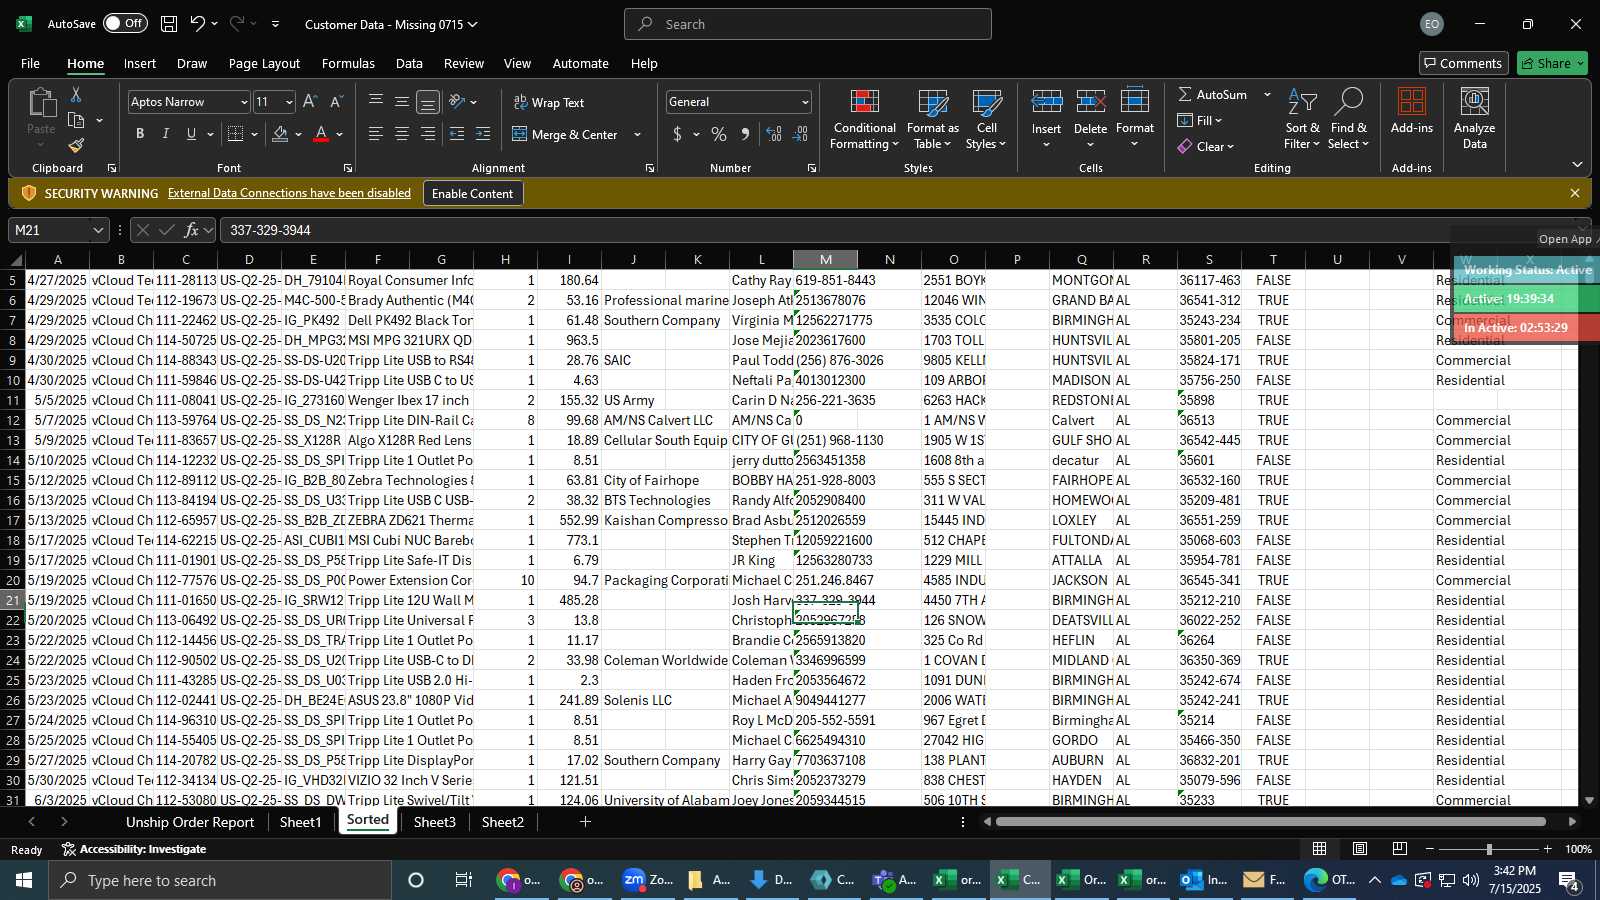Select the Cut scissors icon
This screenshot has height=900, width=1600.
(x=76, y=94)
